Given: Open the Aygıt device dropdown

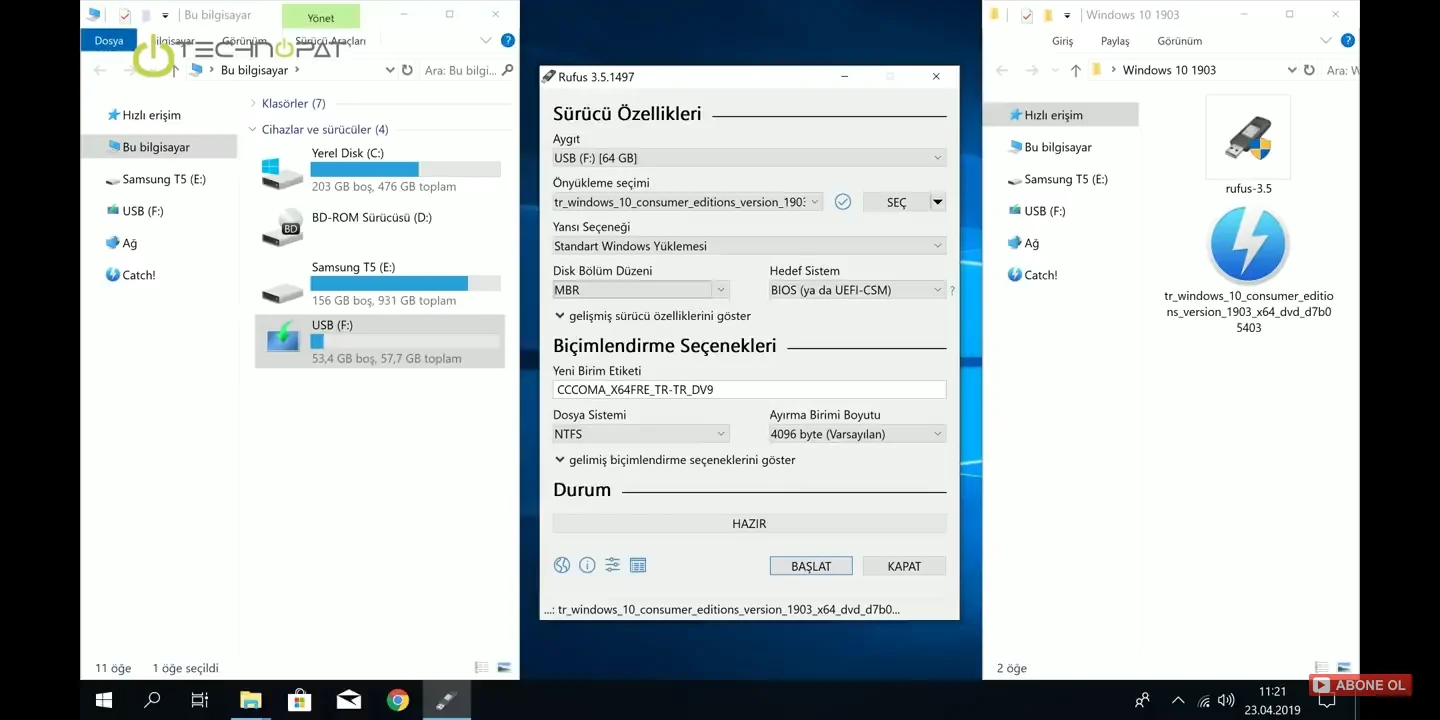Looking at the screenshot, I should coord(749,158).
